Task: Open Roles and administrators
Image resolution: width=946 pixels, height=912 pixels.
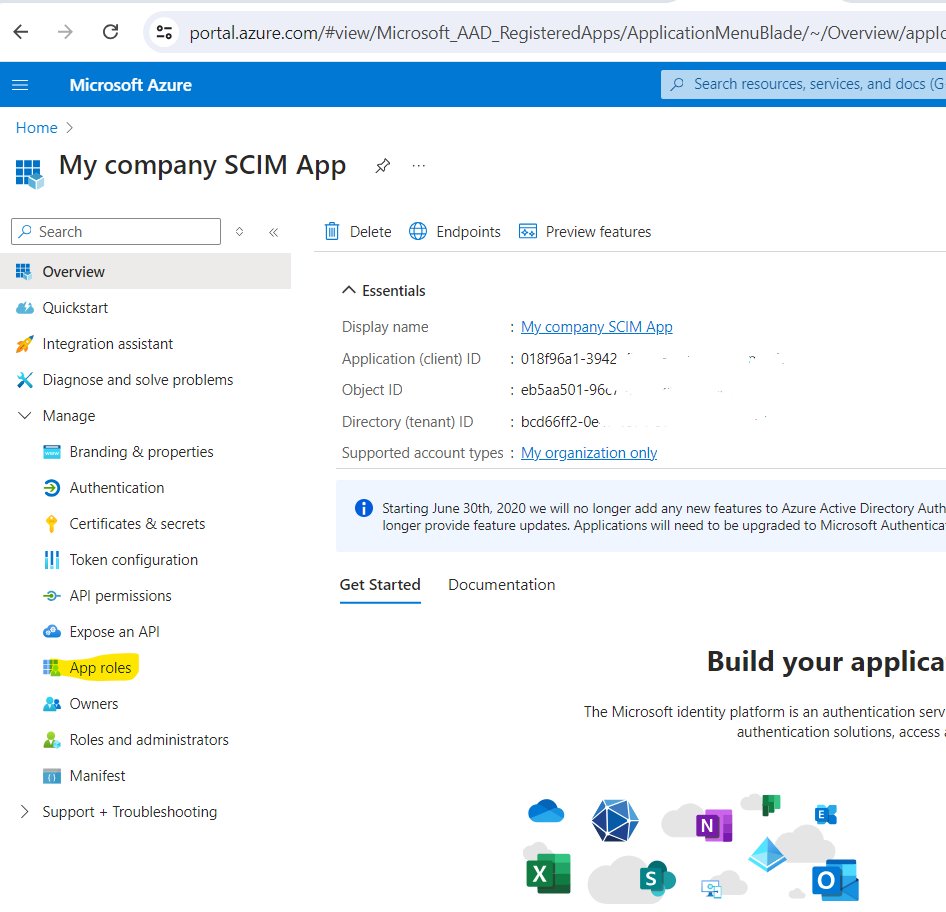Action: tap(149, 740)
